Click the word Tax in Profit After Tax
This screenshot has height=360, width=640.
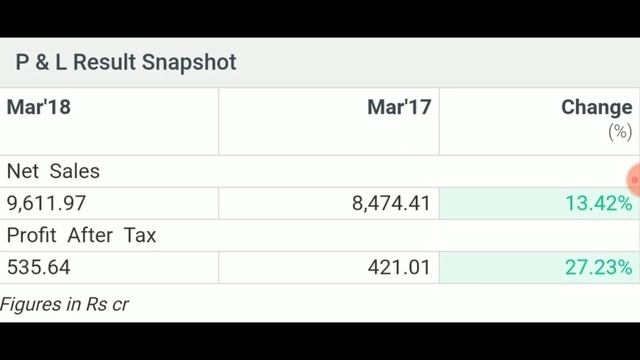tap(140, 235)
